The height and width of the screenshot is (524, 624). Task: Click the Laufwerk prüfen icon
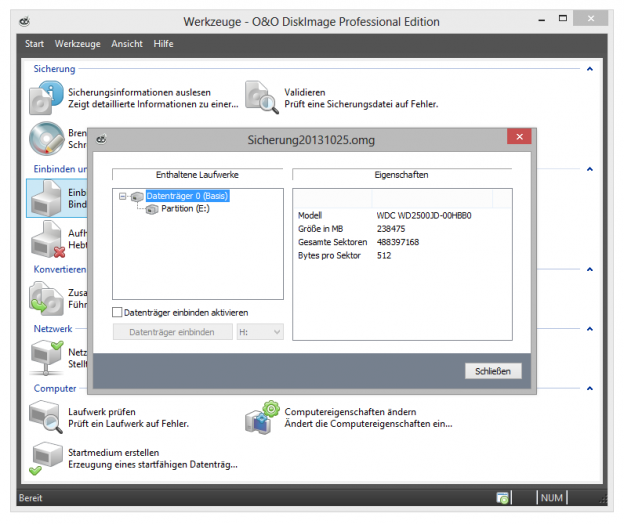pos(45,416)
